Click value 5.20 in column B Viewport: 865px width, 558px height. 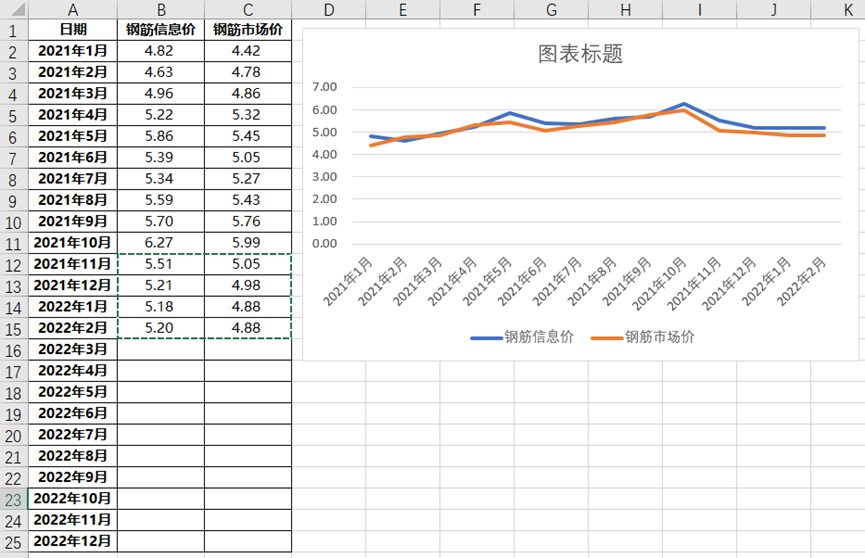[161, 328]
